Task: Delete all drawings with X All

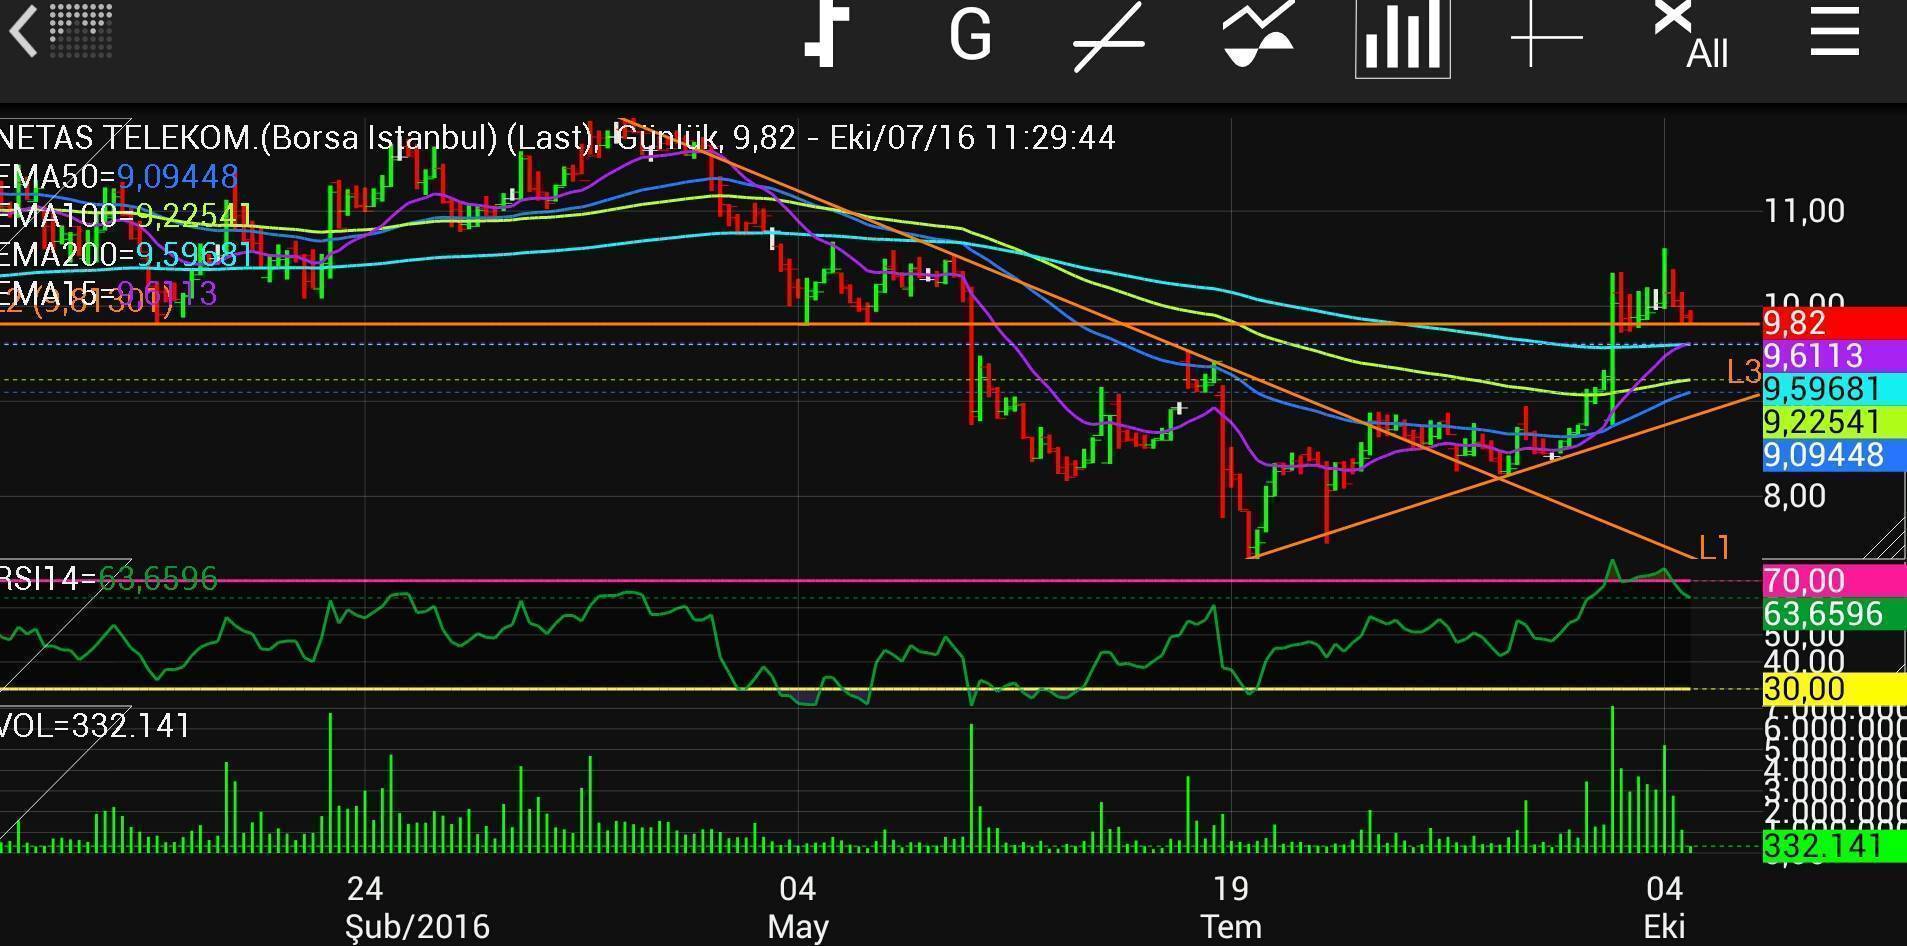Action: (1690, 36)
